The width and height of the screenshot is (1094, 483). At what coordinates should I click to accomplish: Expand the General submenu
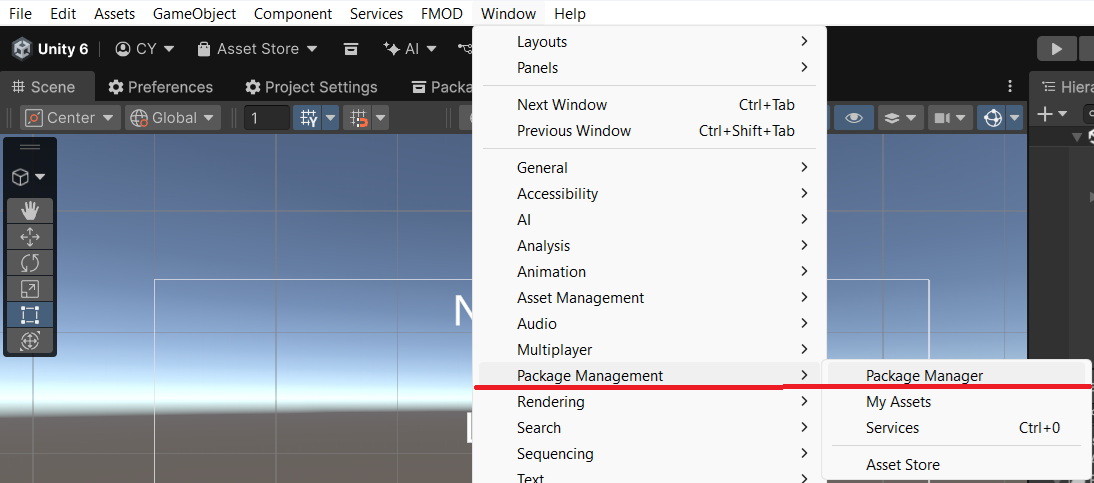(650, 168)
